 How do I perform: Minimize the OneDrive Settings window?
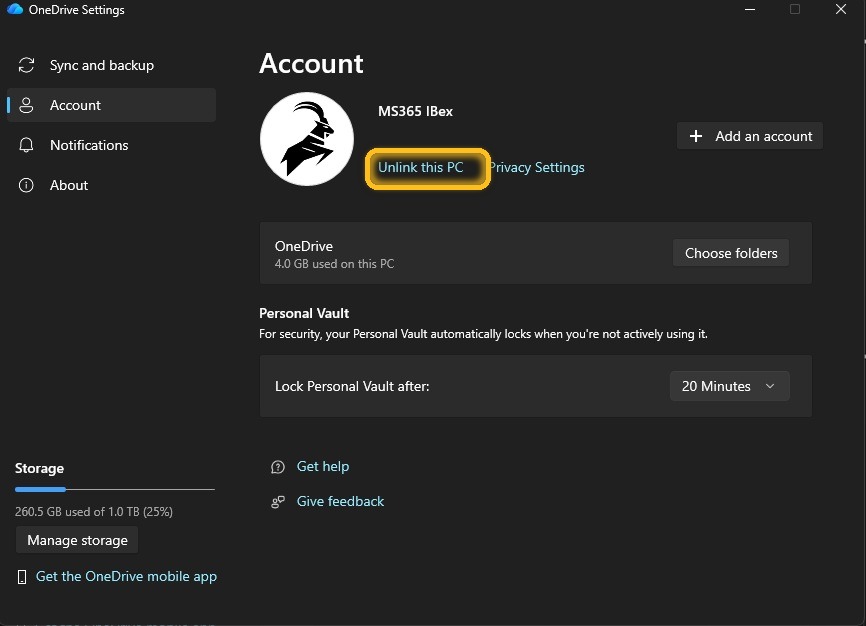pyautogui.click(x=749, y=9)
